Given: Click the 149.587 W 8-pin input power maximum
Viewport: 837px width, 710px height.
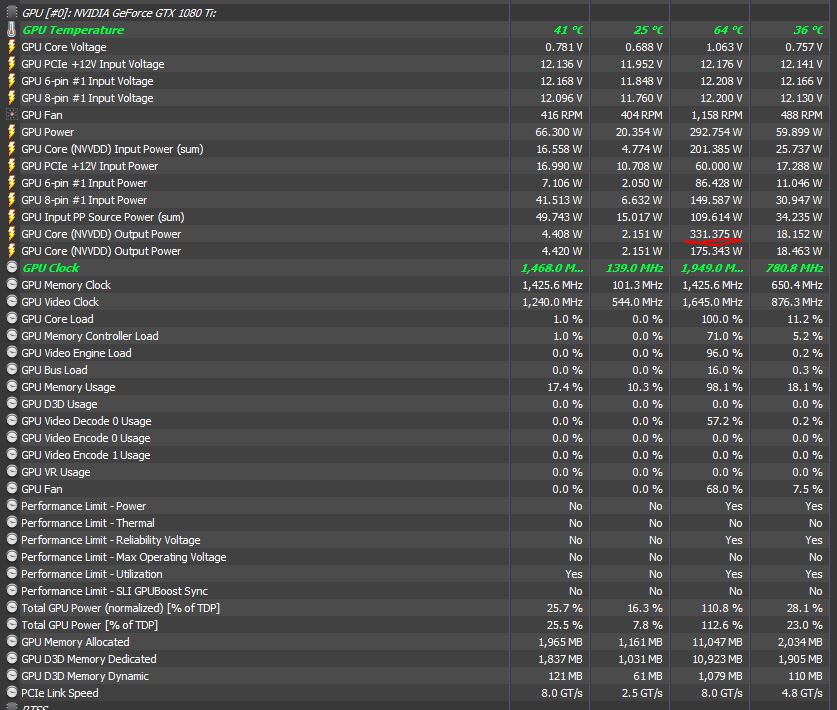Looking at the screenshot, I should [715, 200].
